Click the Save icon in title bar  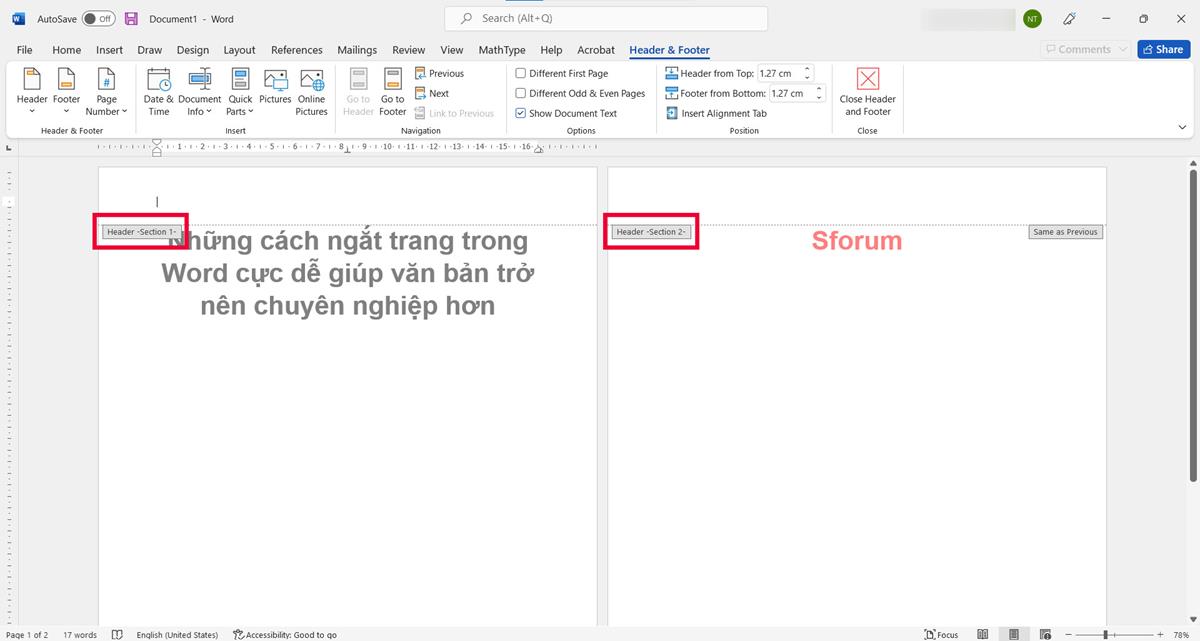tap(131, 19)
